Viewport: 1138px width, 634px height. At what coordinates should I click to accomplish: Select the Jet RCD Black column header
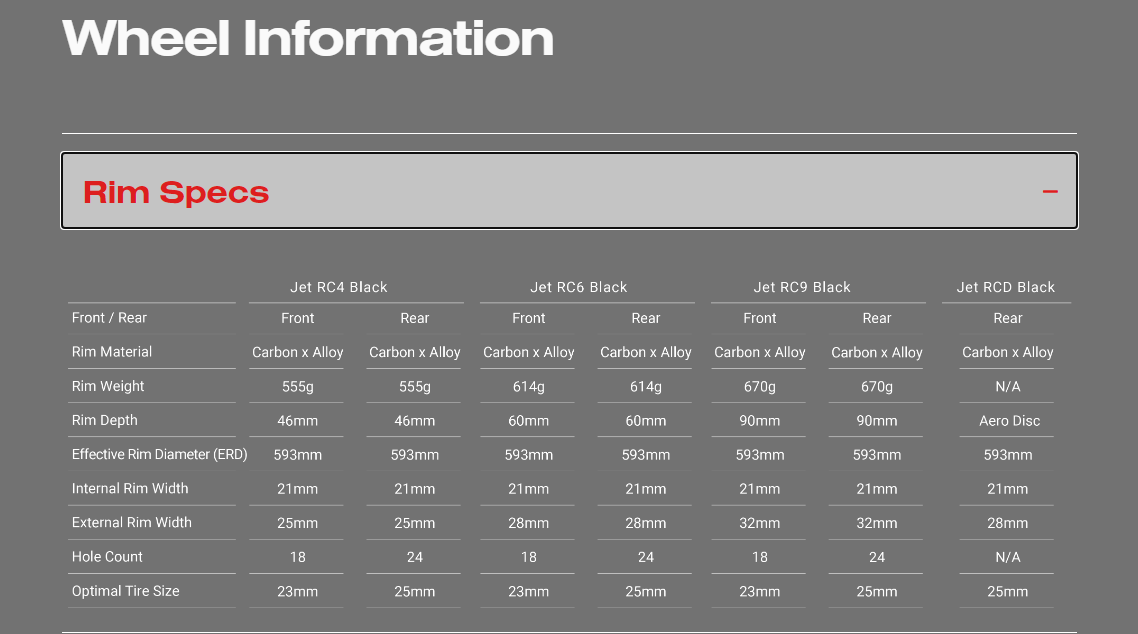[x=1005, y=287]
